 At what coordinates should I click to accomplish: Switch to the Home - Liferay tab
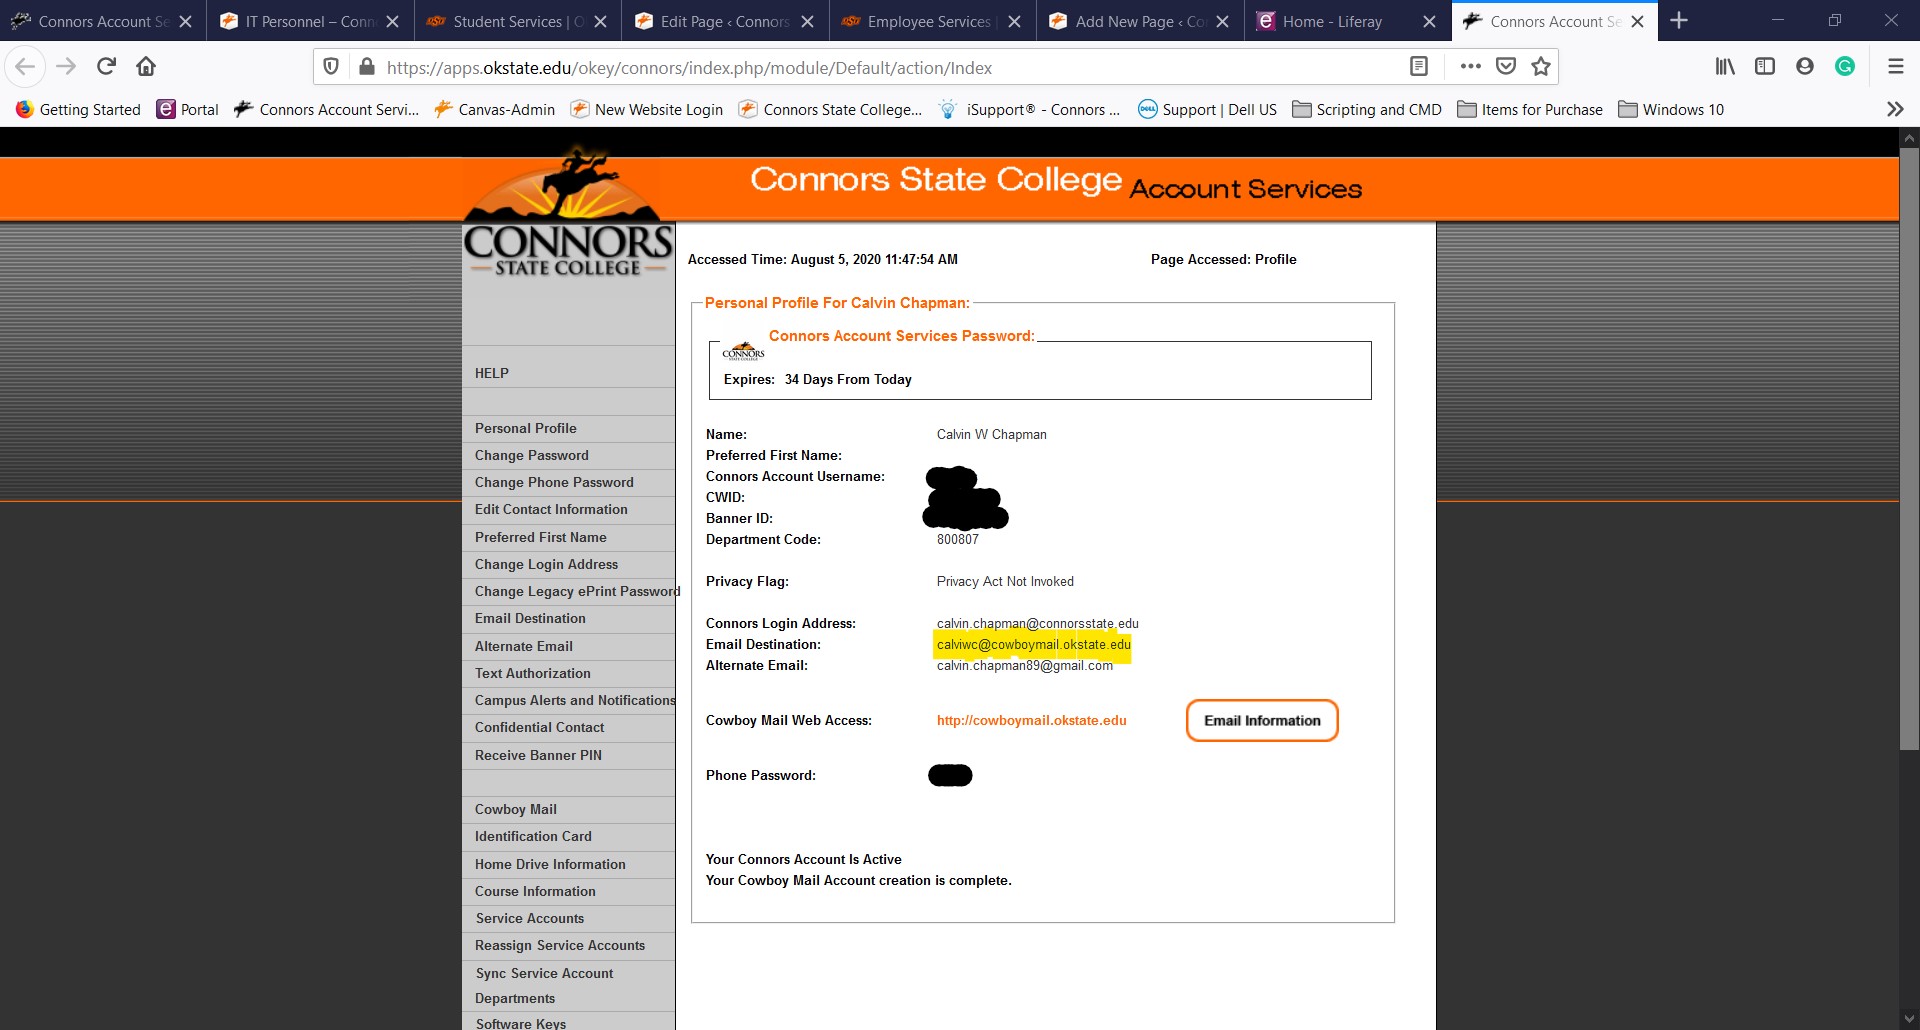(1330, 20)
